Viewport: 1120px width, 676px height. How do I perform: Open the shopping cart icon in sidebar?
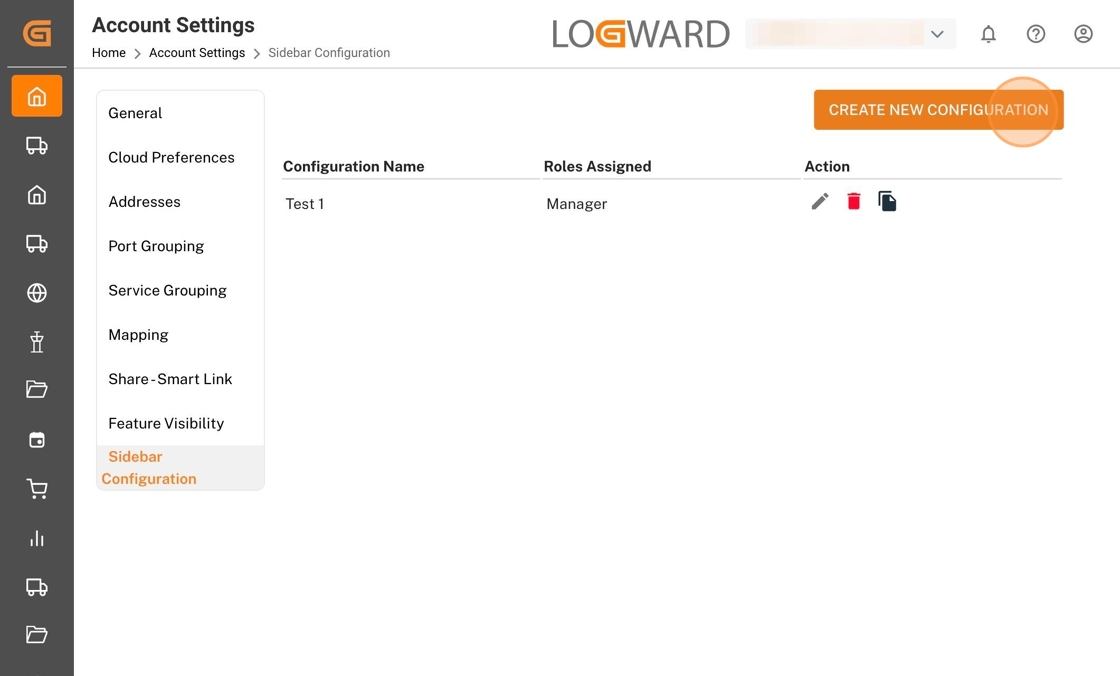(36, 489)
